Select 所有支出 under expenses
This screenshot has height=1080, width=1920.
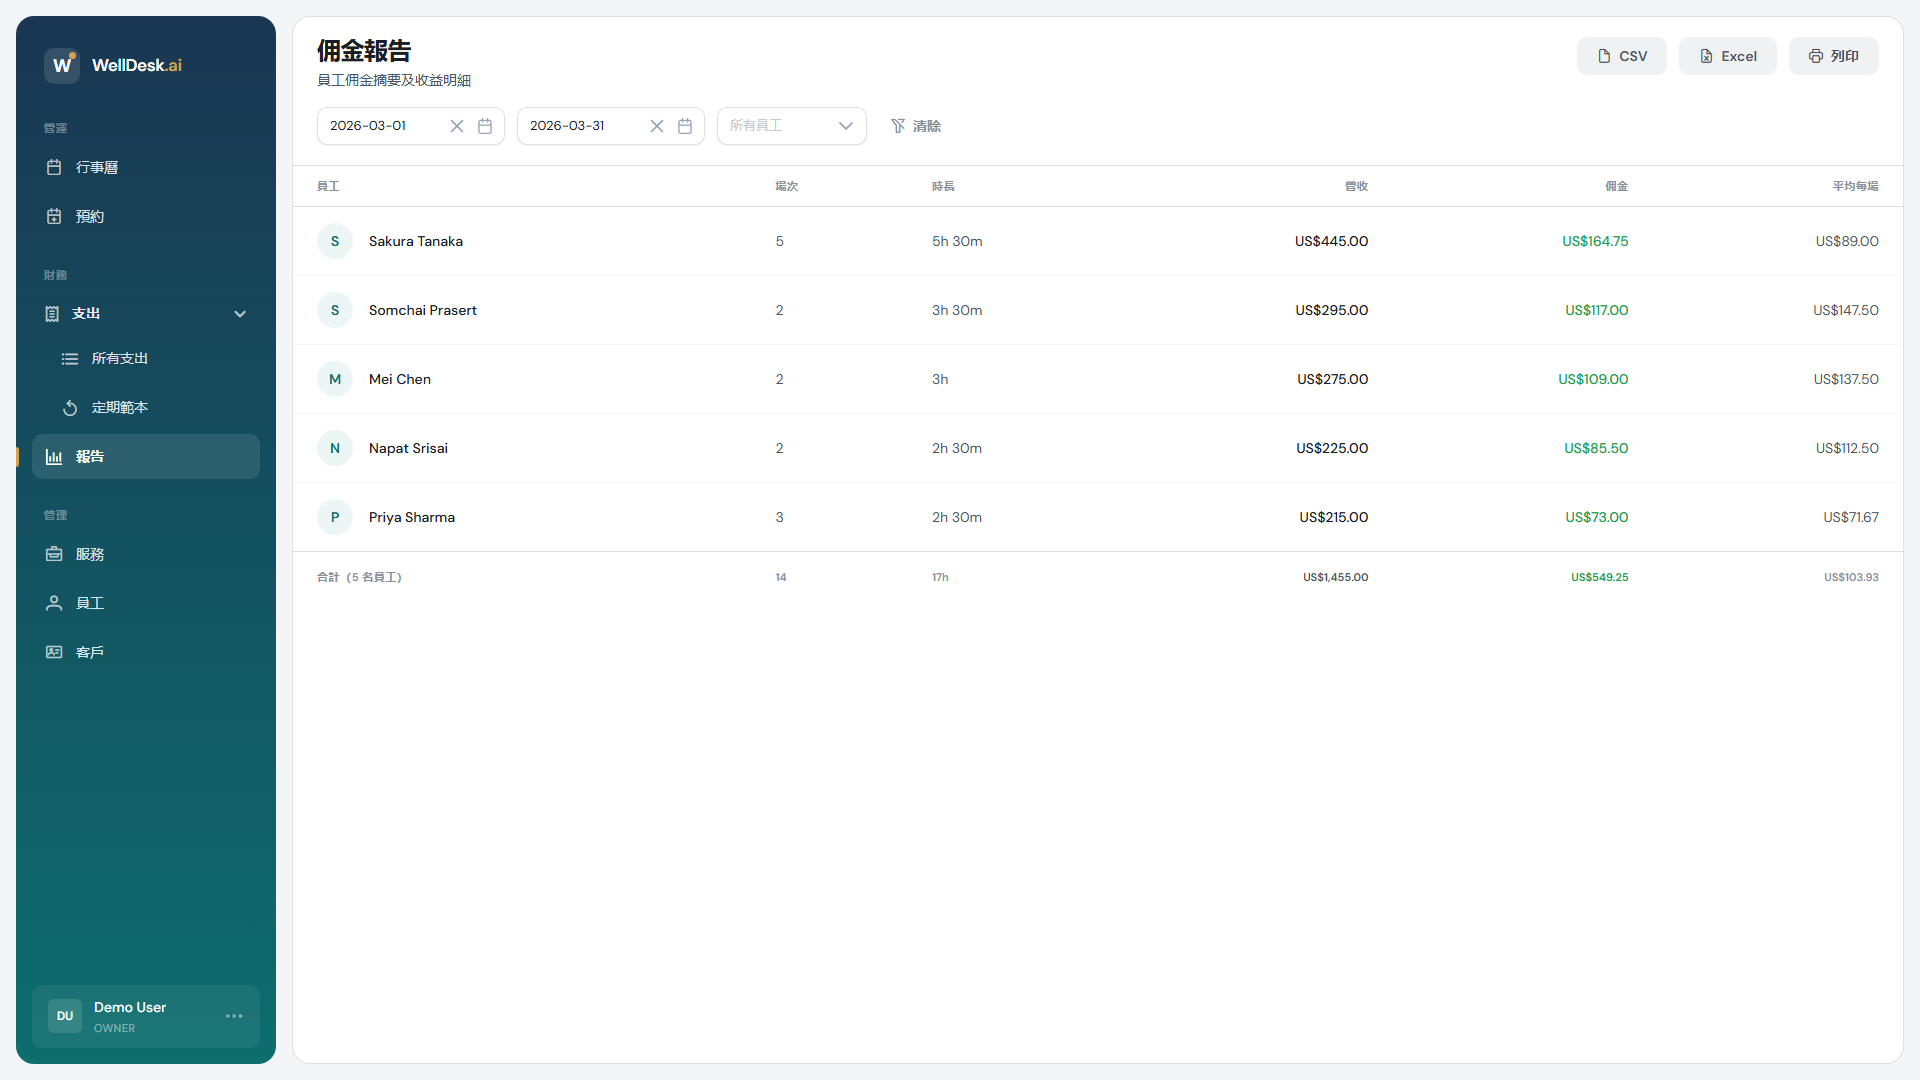pos(120,358)
